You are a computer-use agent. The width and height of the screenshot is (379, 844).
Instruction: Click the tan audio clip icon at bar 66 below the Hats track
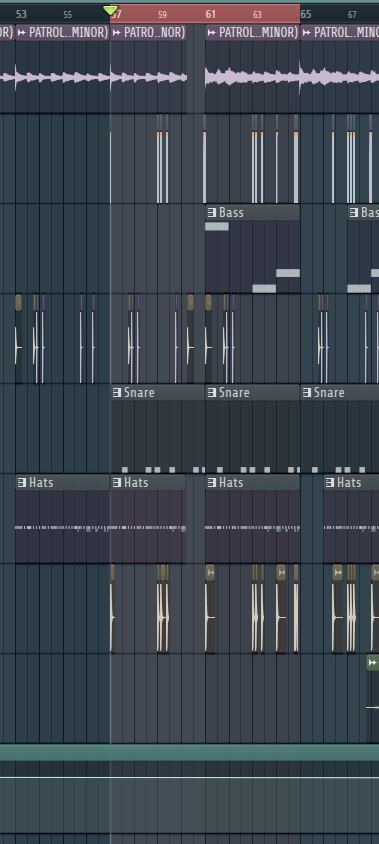pyautogui.click(x=338, y=572)
